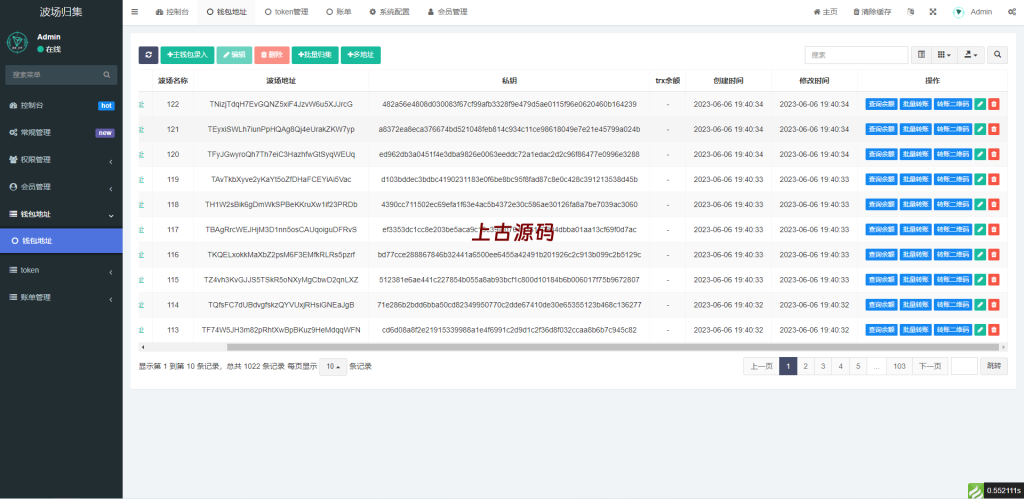Click the 主钱包录入 add button
Viewport: 1024px width, 499px height.
[x=187, y=56]
